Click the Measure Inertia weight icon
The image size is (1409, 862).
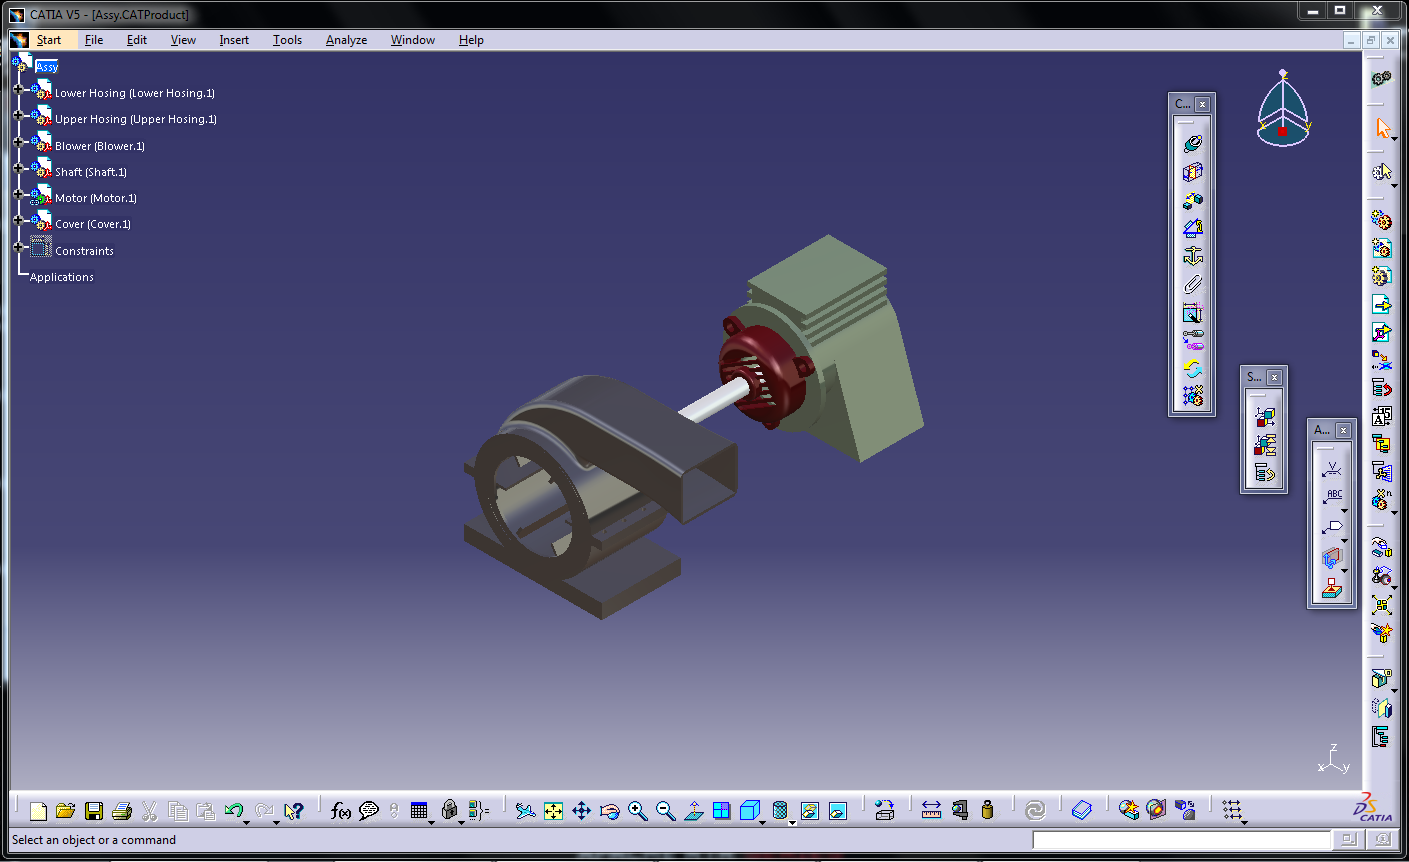pos(988,811)
